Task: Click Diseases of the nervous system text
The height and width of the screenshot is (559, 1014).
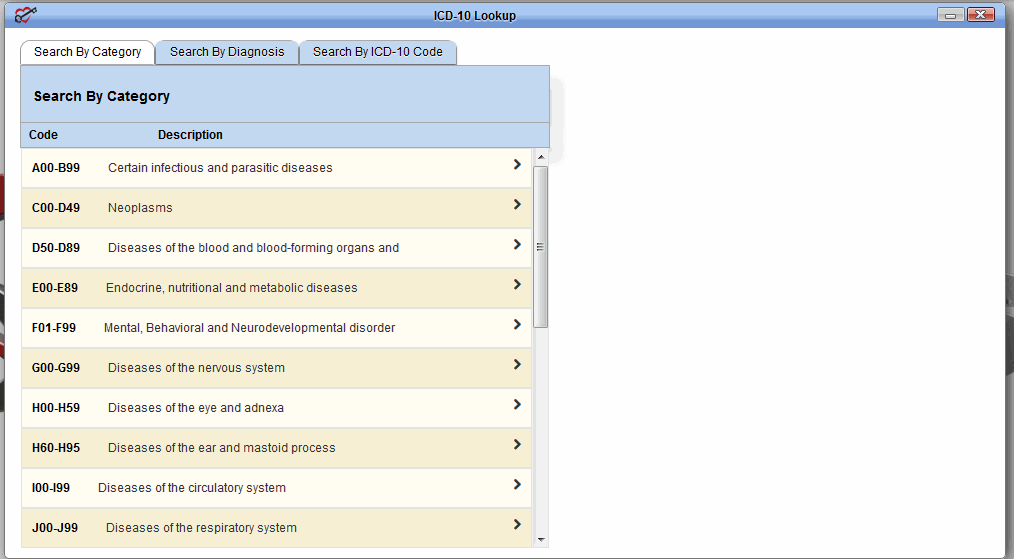Action: 196,368
